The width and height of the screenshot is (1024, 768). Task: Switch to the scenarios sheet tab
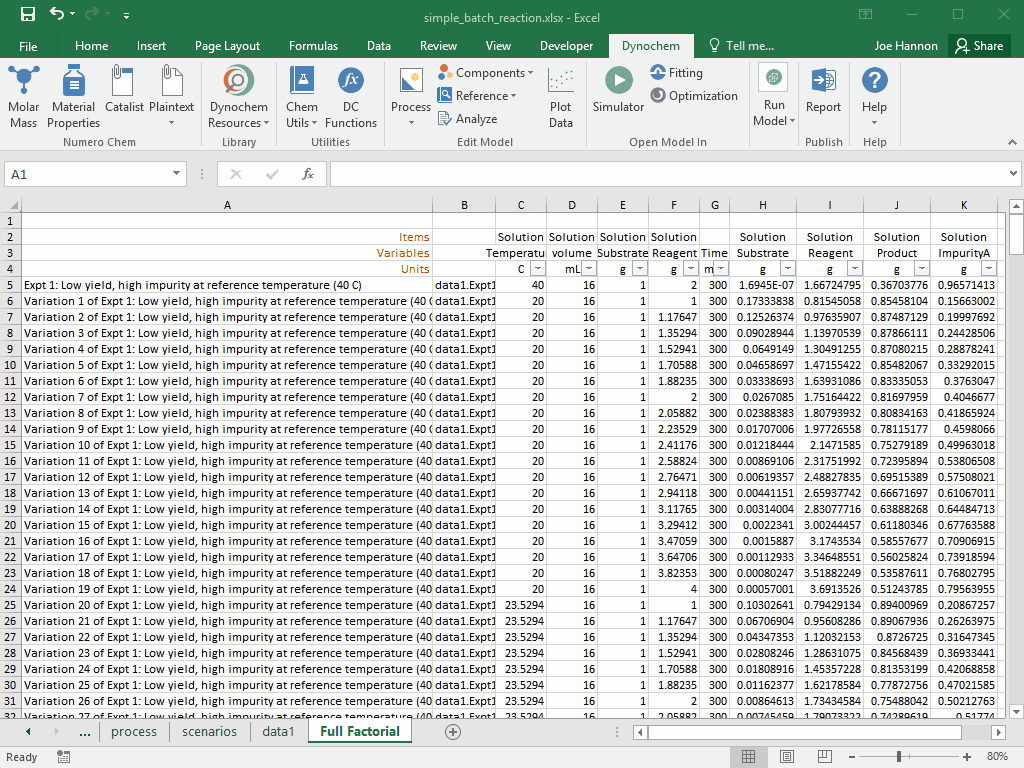click(x=209, y=732)
